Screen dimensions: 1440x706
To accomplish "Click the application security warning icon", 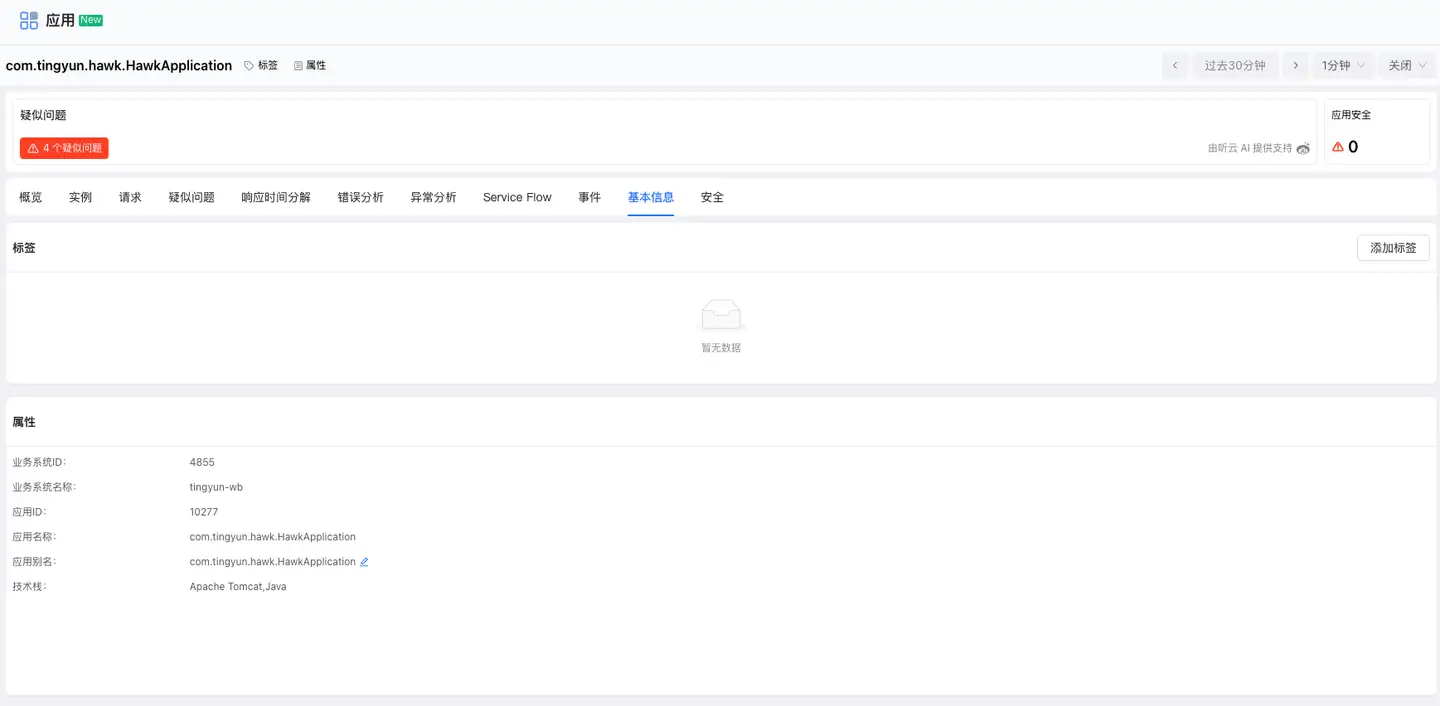I will click(x=1338, y=147).
